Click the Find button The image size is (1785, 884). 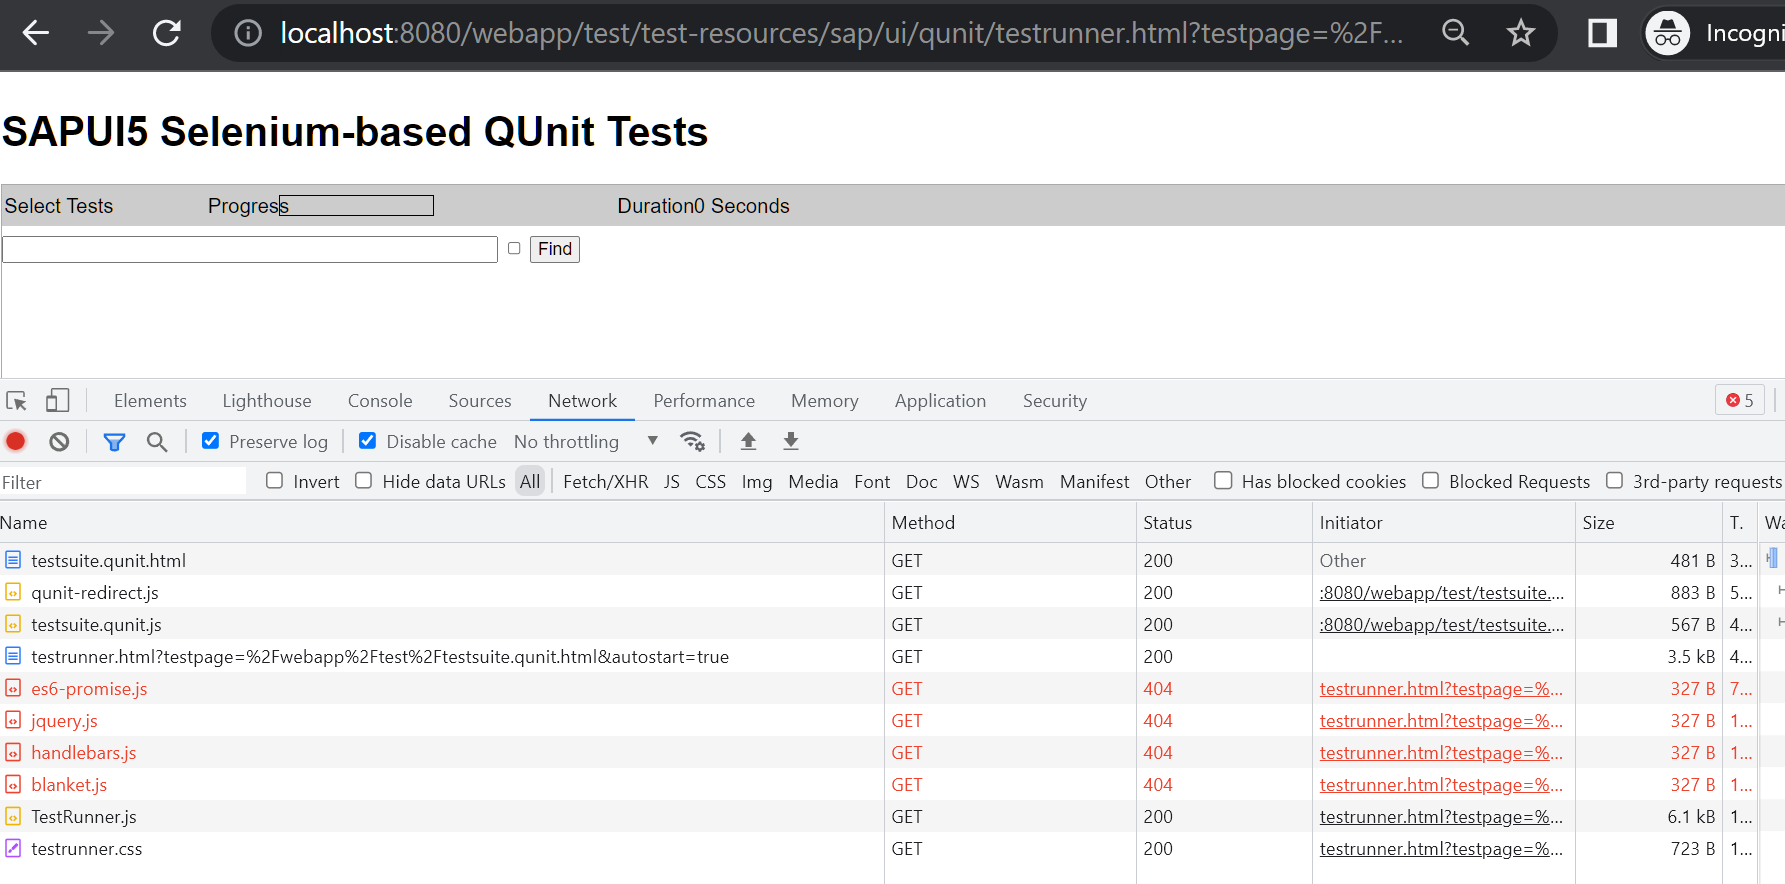coord(555,249)
